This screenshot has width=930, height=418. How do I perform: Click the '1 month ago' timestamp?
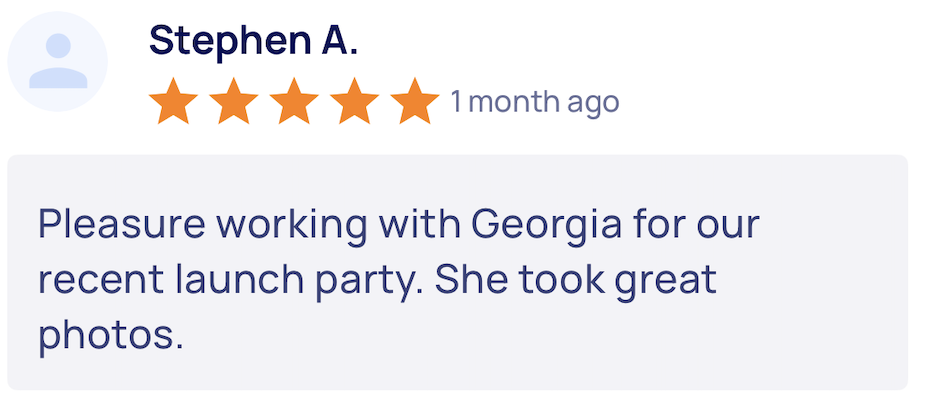coord(534,102)
